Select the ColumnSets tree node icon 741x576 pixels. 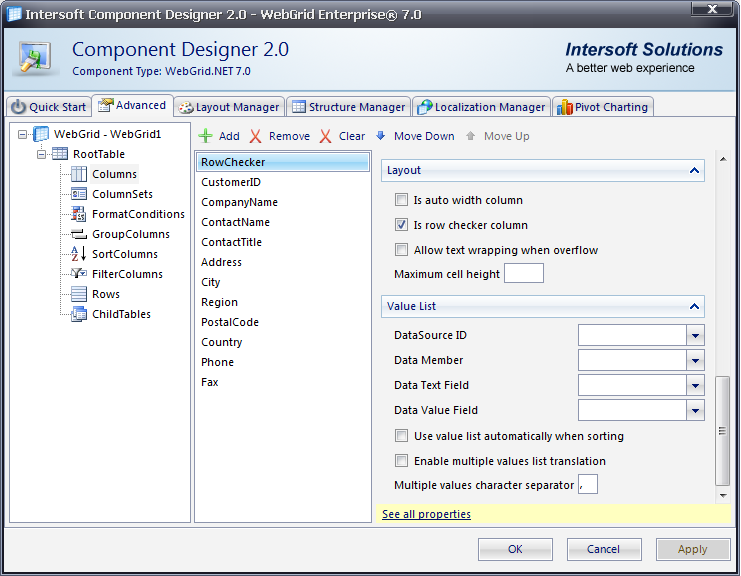pyautogui.click(x=79, y=194)
